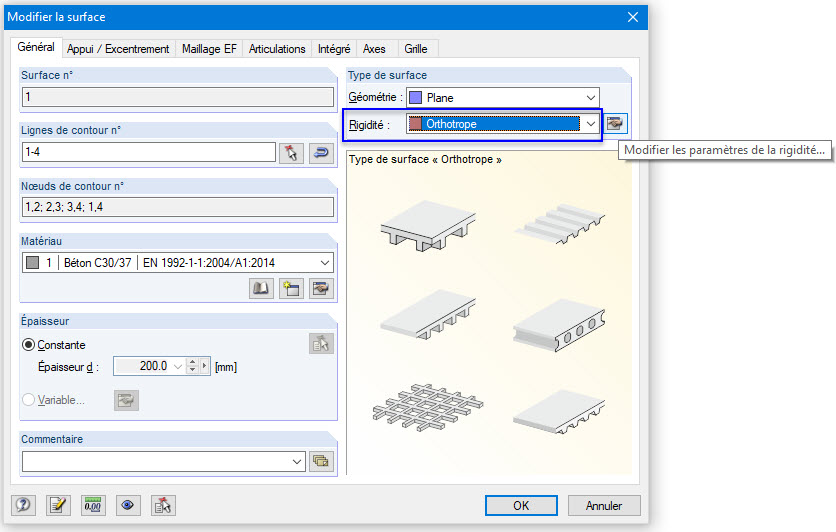The image size is (836, 532).
Task: Open the Appui / Excentrement tab
Action: tap(118, 49)
